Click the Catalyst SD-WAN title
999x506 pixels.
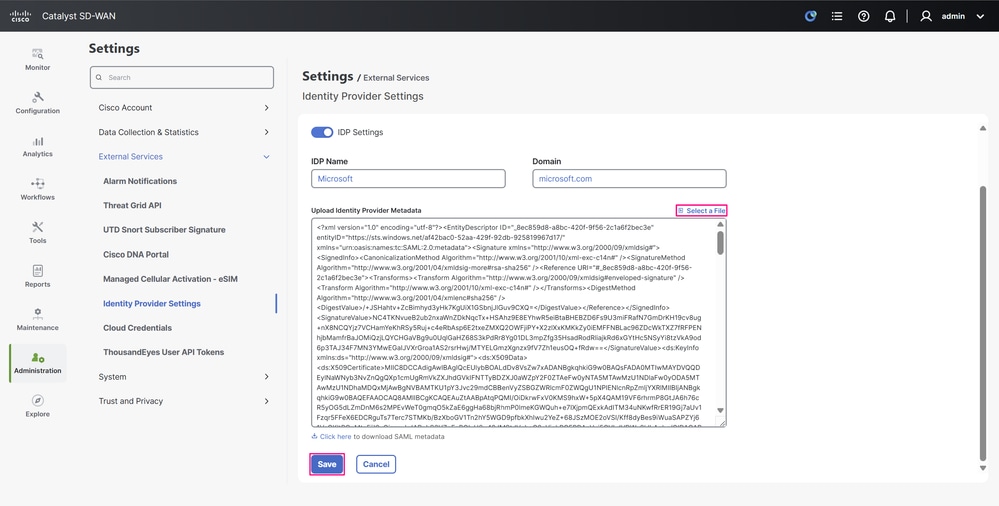click(79, 16)
